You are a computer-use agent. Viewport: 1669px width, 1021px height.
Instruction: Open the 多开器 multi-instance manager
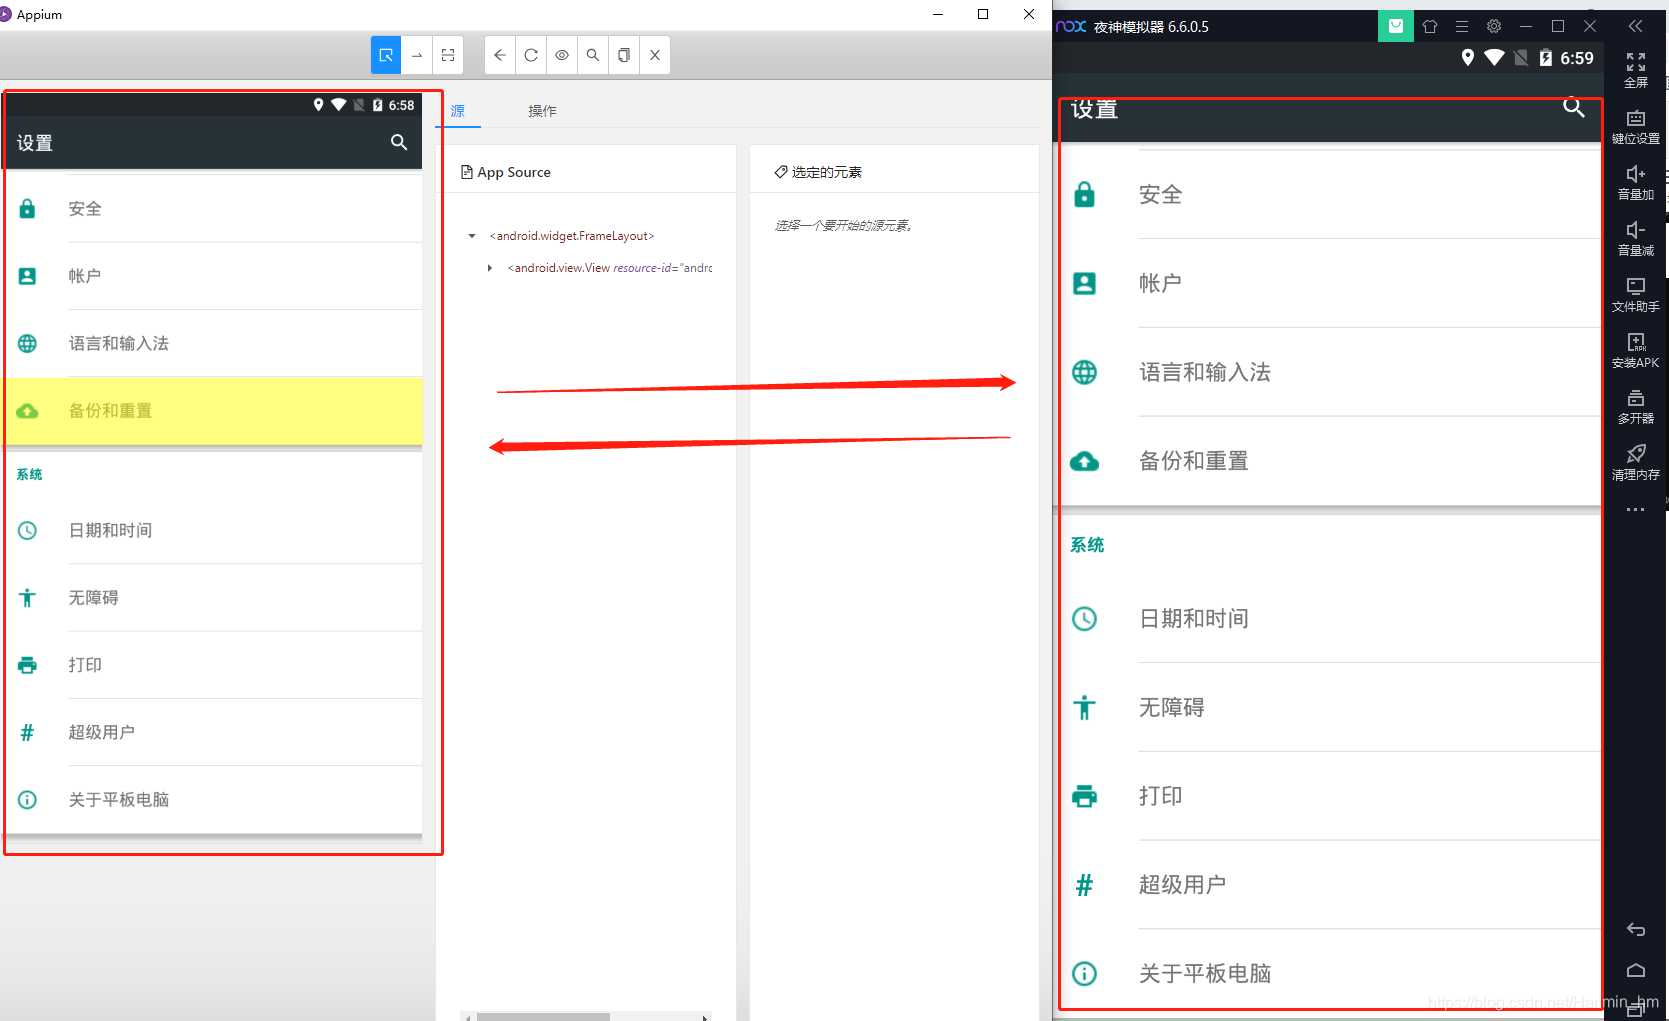pyautogui.click(x=1635, y=407)
